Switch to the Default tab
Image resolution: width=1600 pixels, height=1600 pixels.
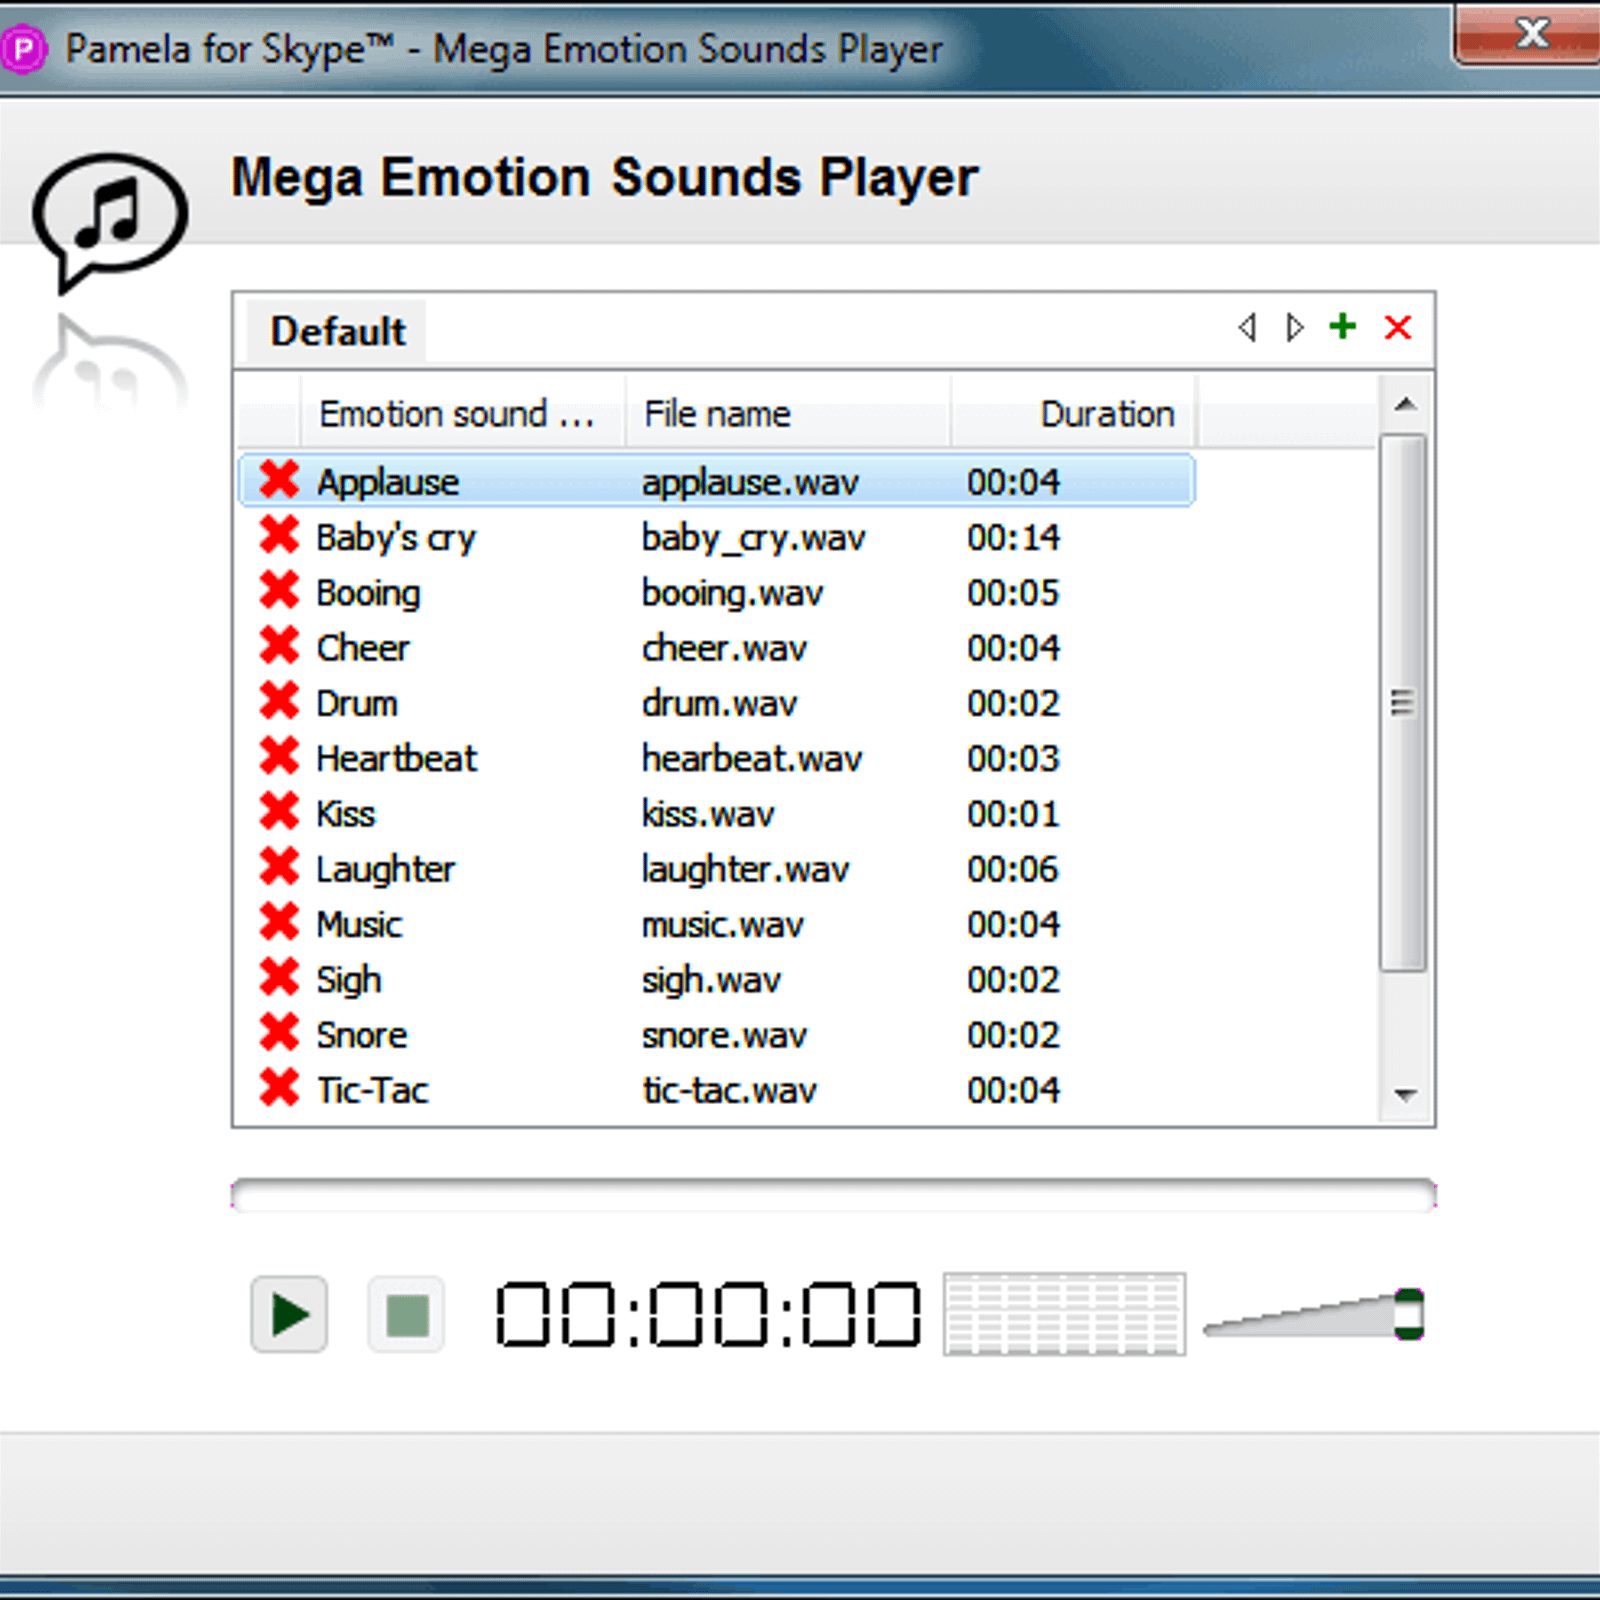338,331
